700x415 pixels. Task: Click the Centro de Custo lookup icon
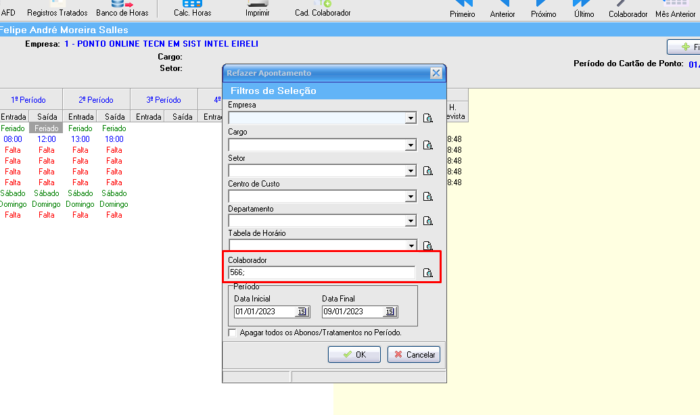click(428, 197)
